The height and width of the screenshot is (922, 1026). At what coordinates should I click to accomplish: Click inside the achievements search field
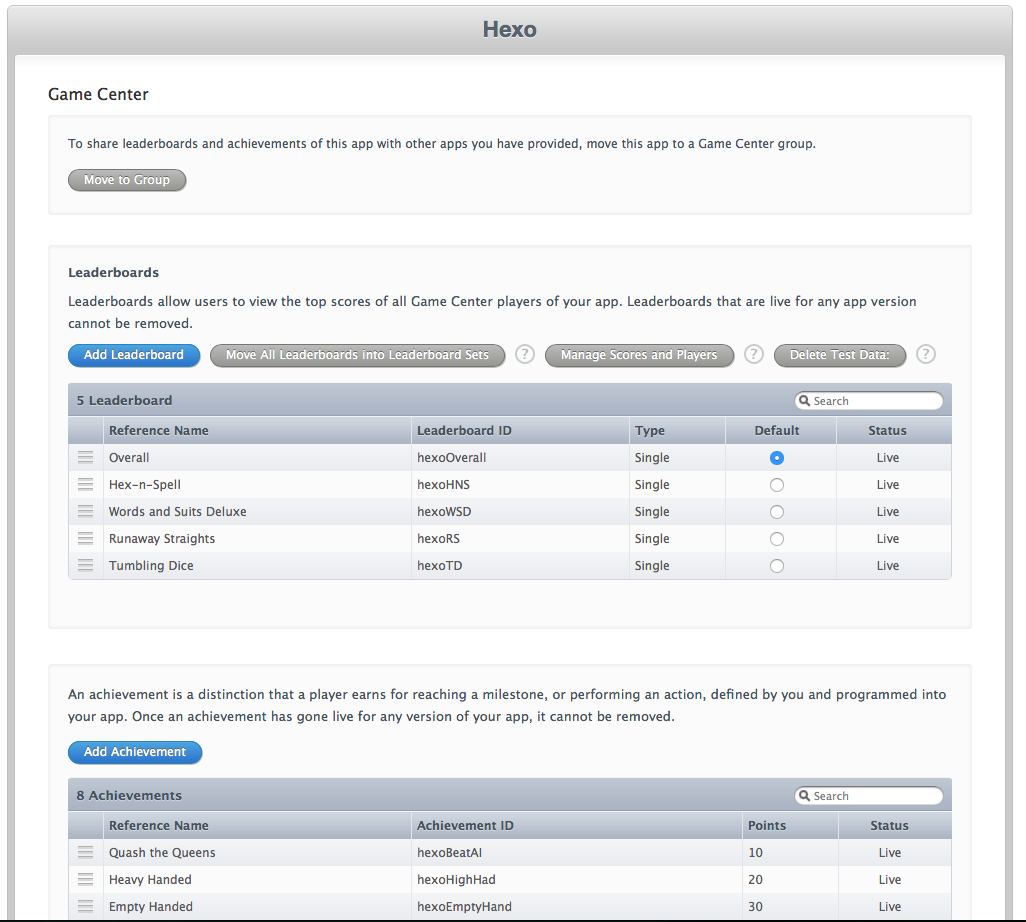pos(875,795)
